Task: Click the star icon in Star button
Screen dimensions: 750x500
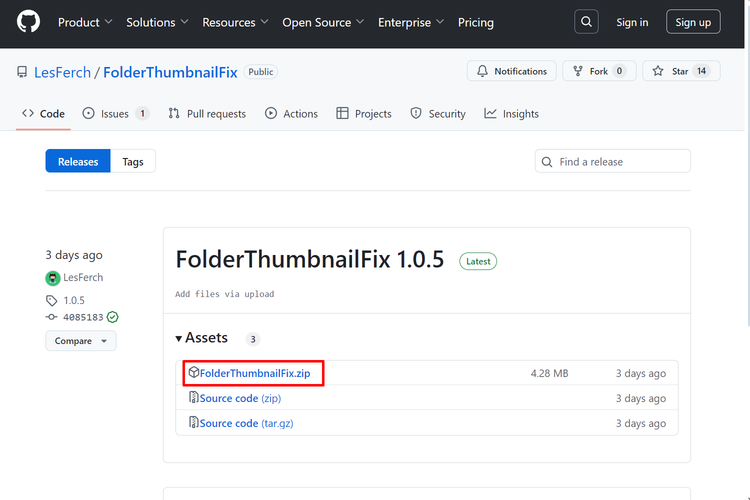Action: click(x=658, y=71)
